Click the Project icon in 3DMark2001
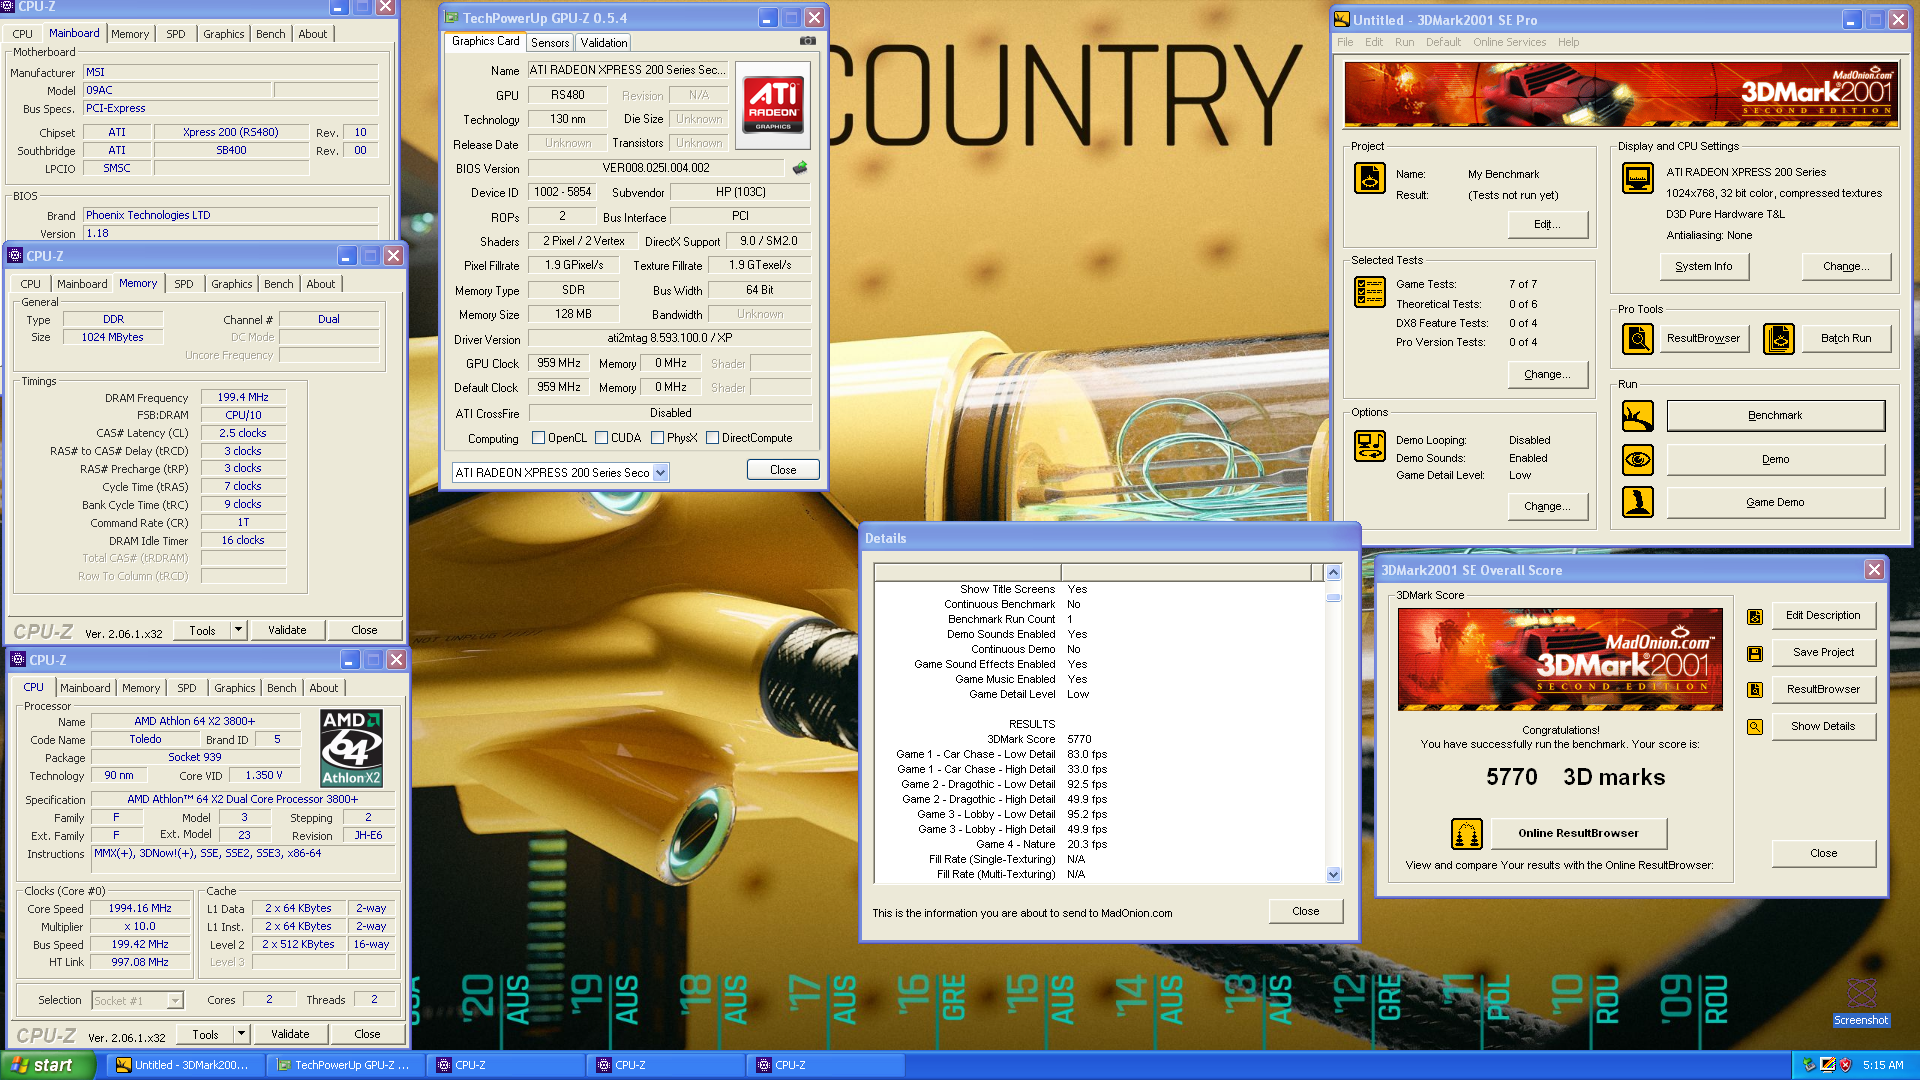This screenshot has width=1920, height=1080. point(1369,178)
